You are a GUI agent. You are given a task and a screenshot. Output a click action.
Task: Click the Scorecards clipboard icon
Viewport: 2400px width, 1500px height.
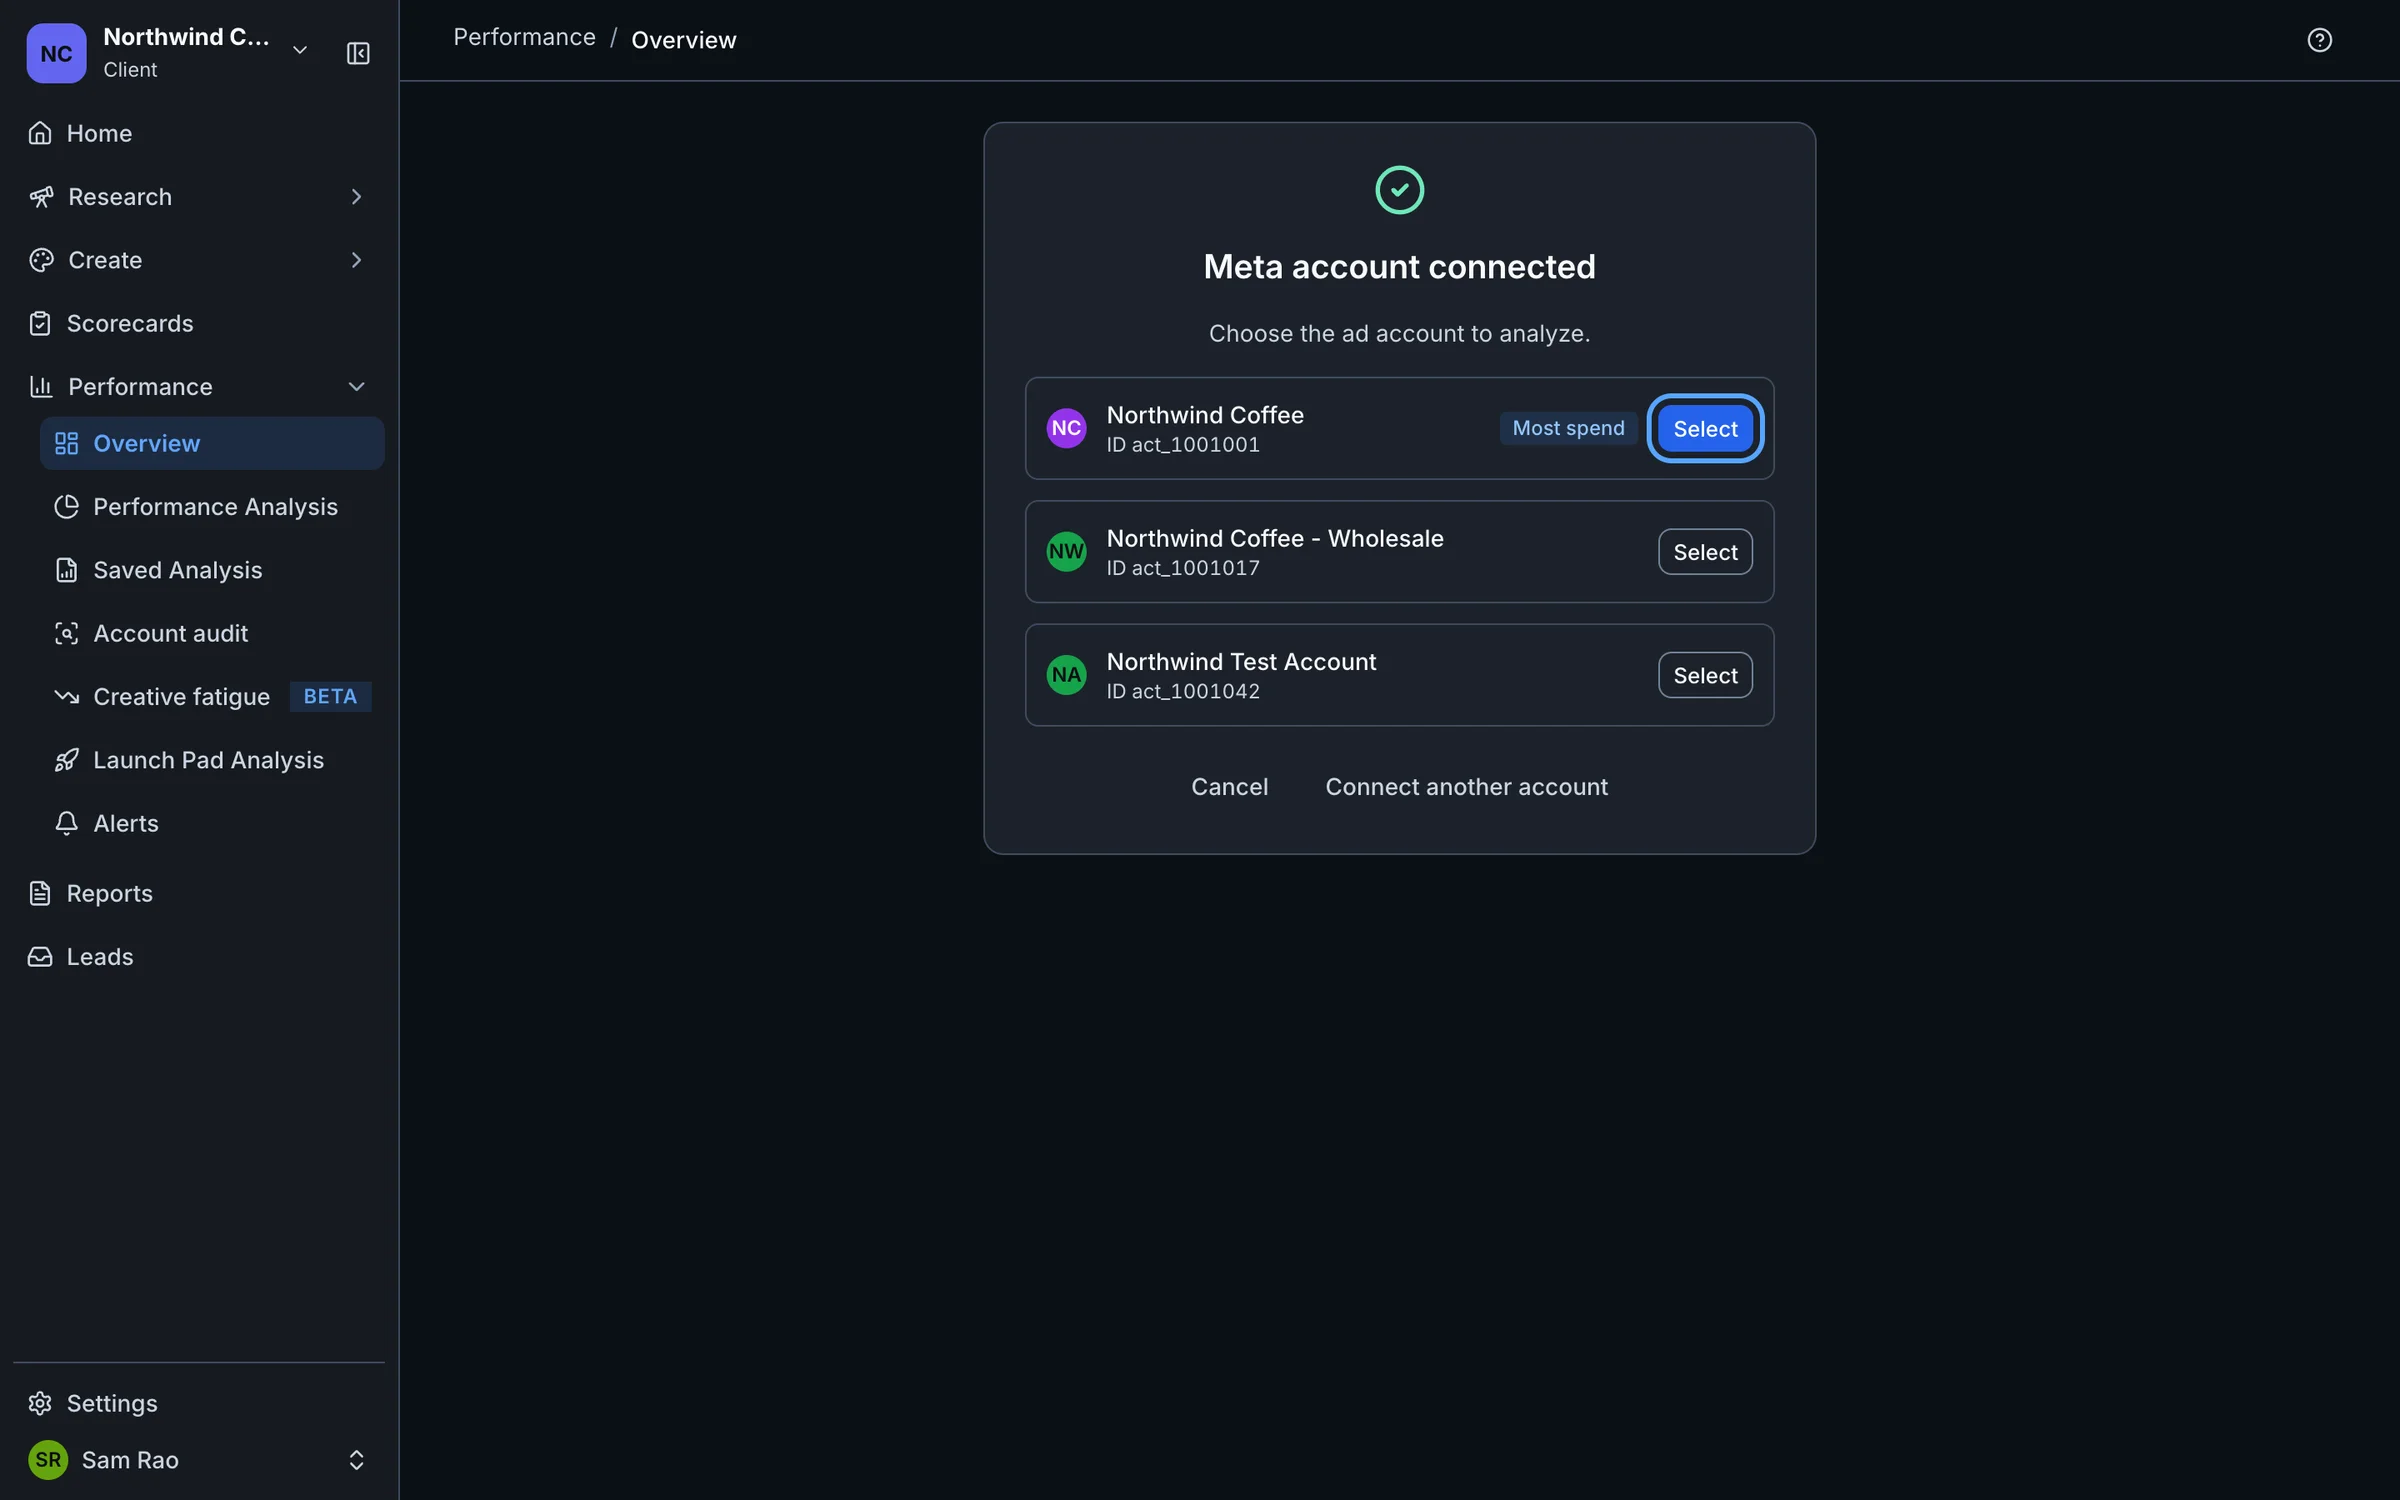[x=40, y=323]
